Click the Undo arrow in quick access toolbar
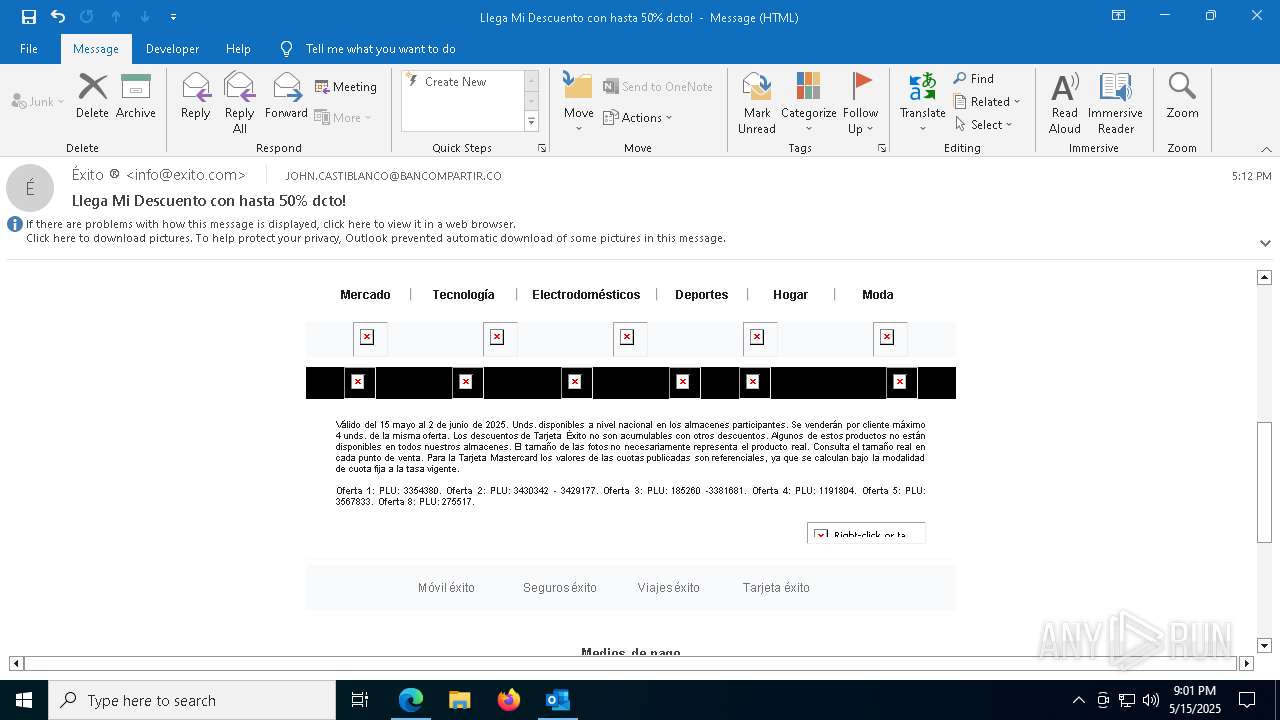This screenshot has height=720, width=1280. [58, 17]
